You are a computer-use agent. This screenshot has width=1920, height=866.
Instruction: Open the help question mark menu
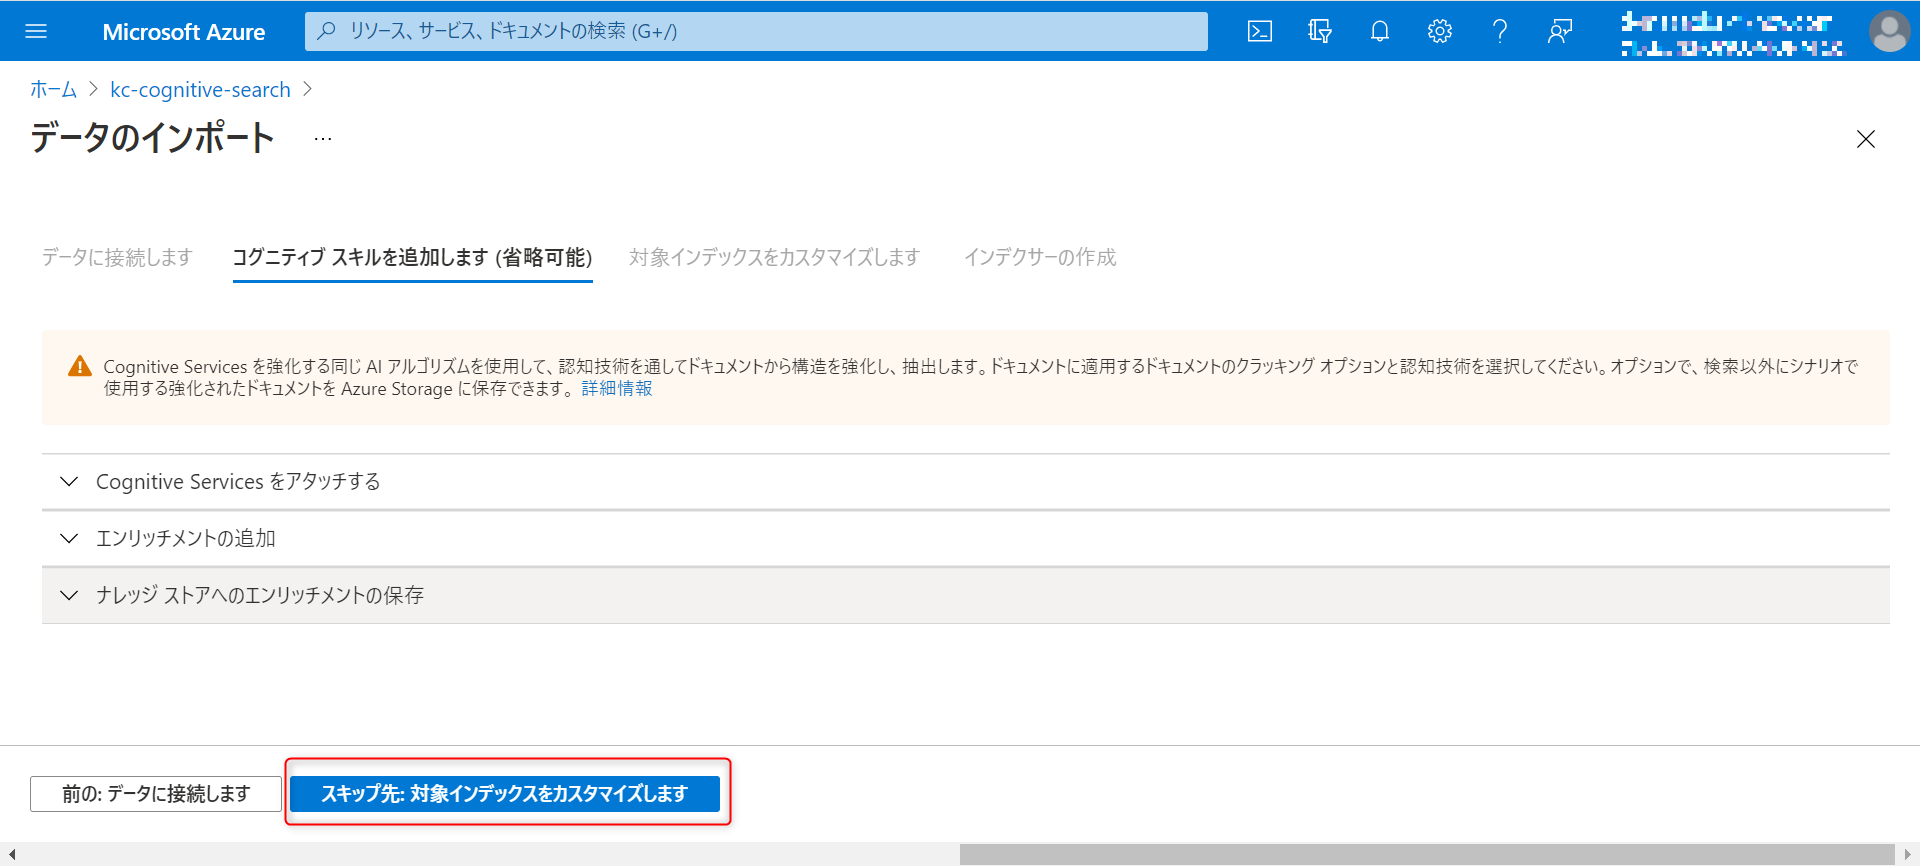point(1500,31)
